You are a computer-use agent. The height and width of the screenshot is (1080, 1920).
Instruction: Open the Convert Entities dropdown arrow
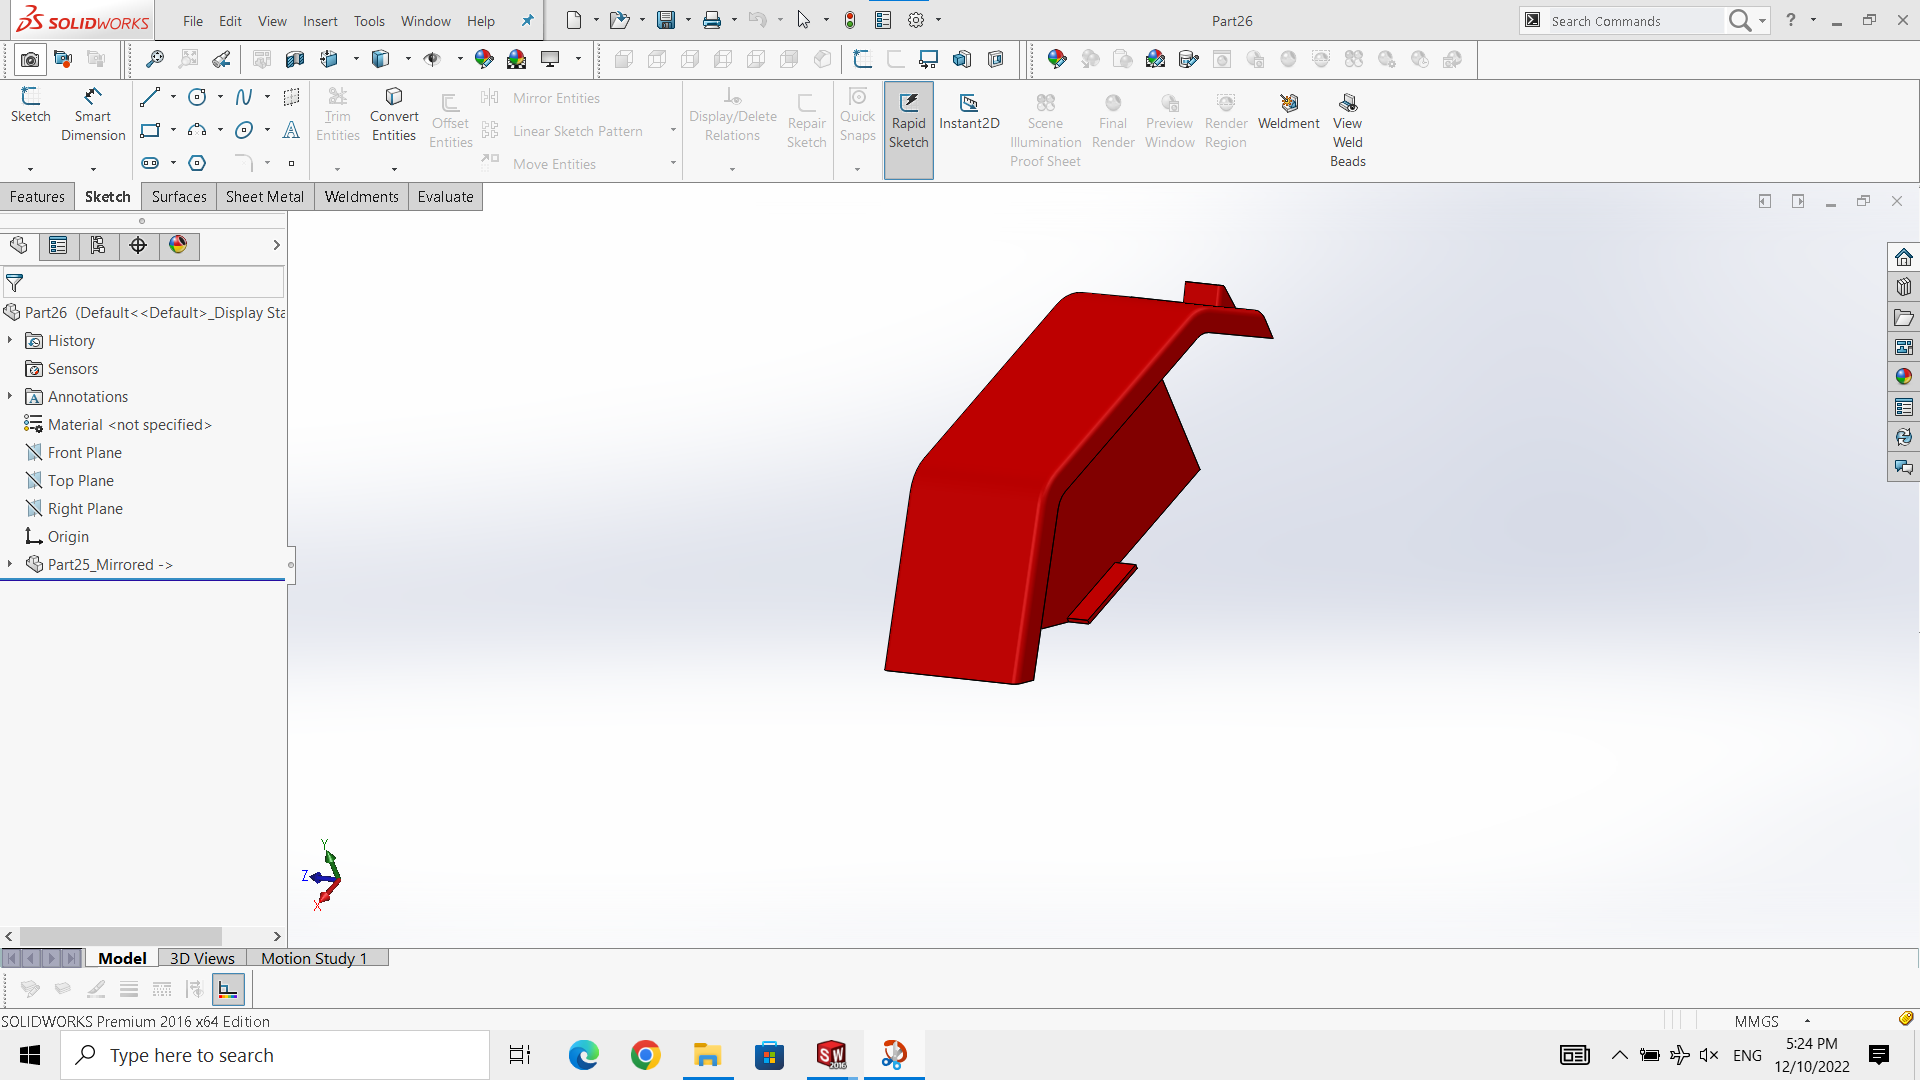(x=394, y=168)
